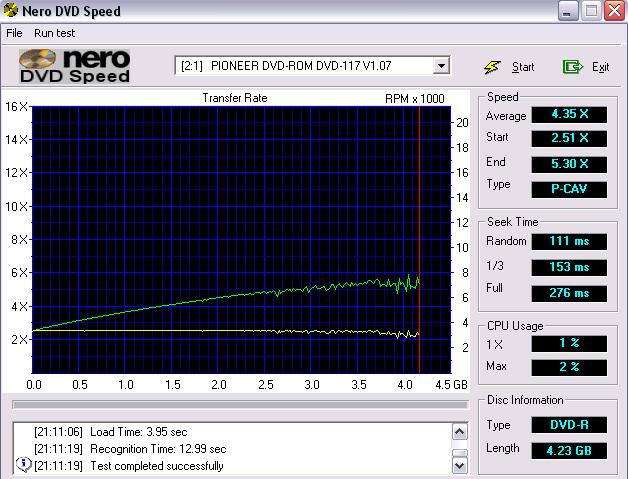This screenshot has height=479, width=628.
Task: Open the File menu
Action: 14,33
